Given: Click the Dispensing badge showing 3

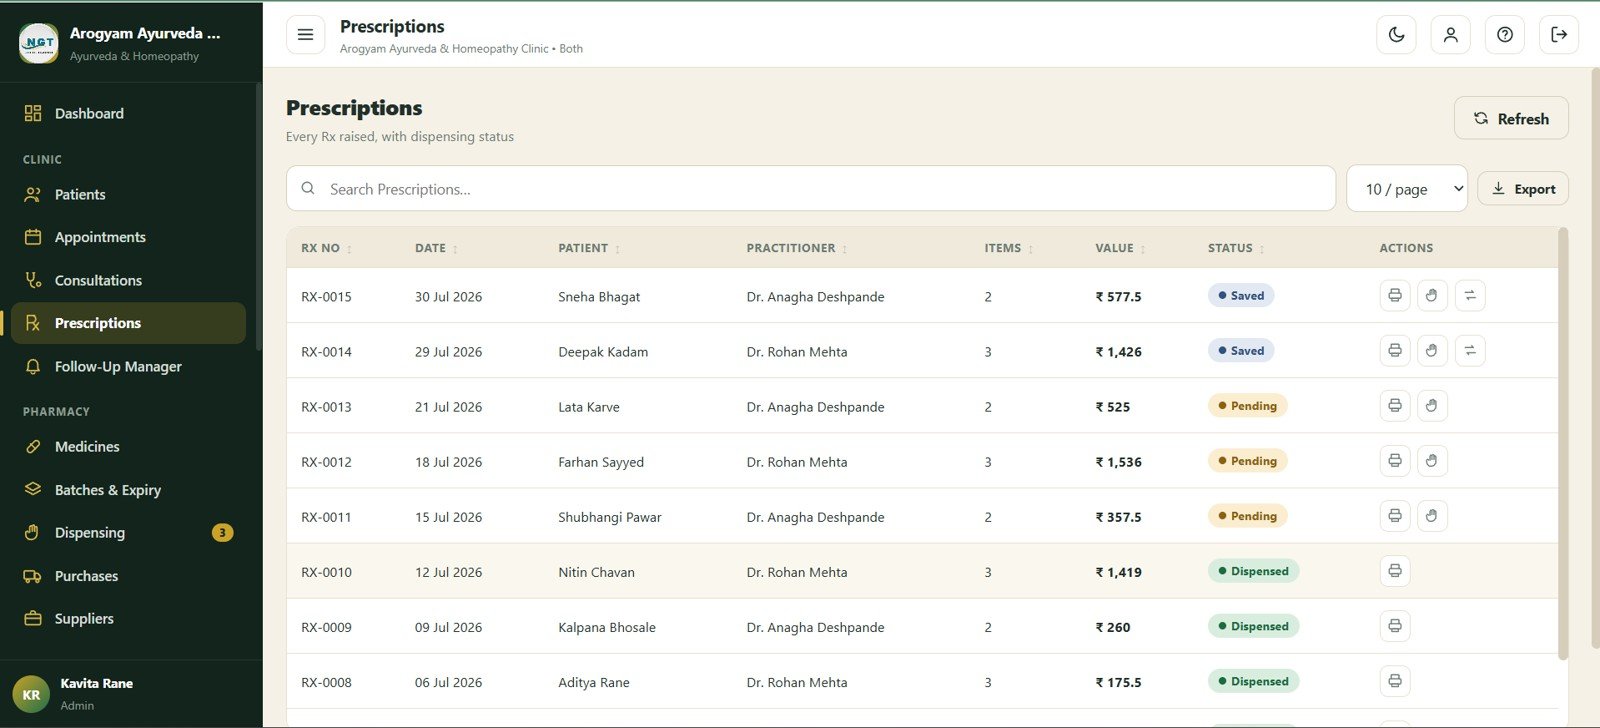Looking at the screenshot, I should (222, 533).
